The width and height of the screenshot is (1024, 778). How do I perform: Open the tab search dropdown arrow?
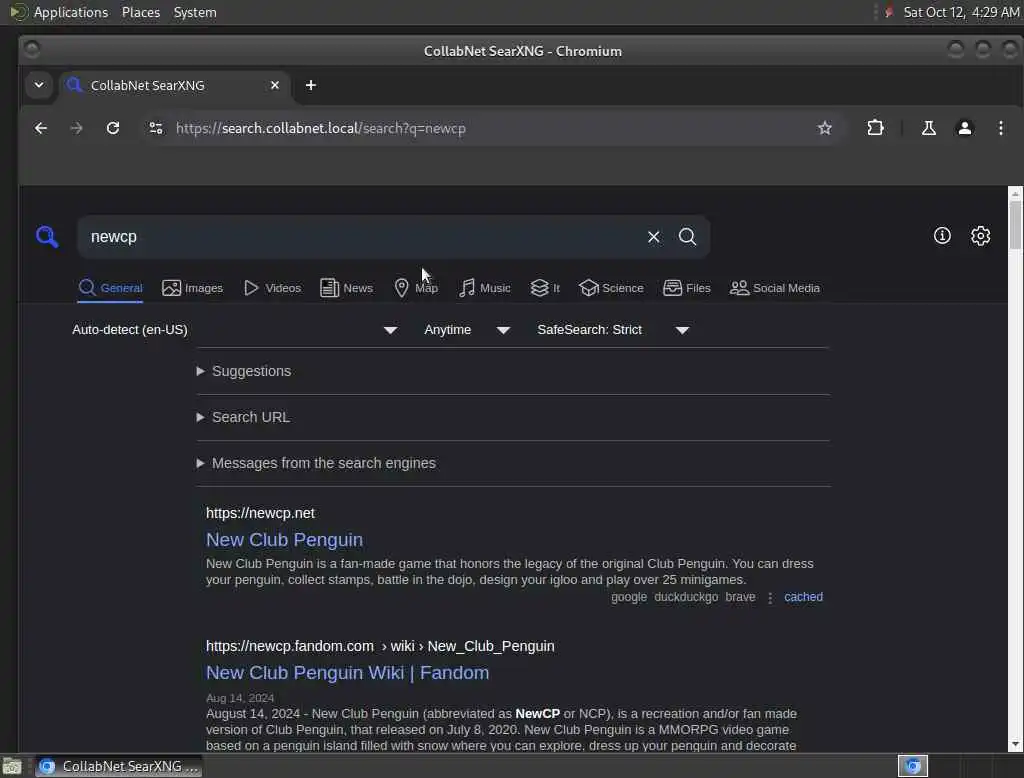click(x=39, y=85)
